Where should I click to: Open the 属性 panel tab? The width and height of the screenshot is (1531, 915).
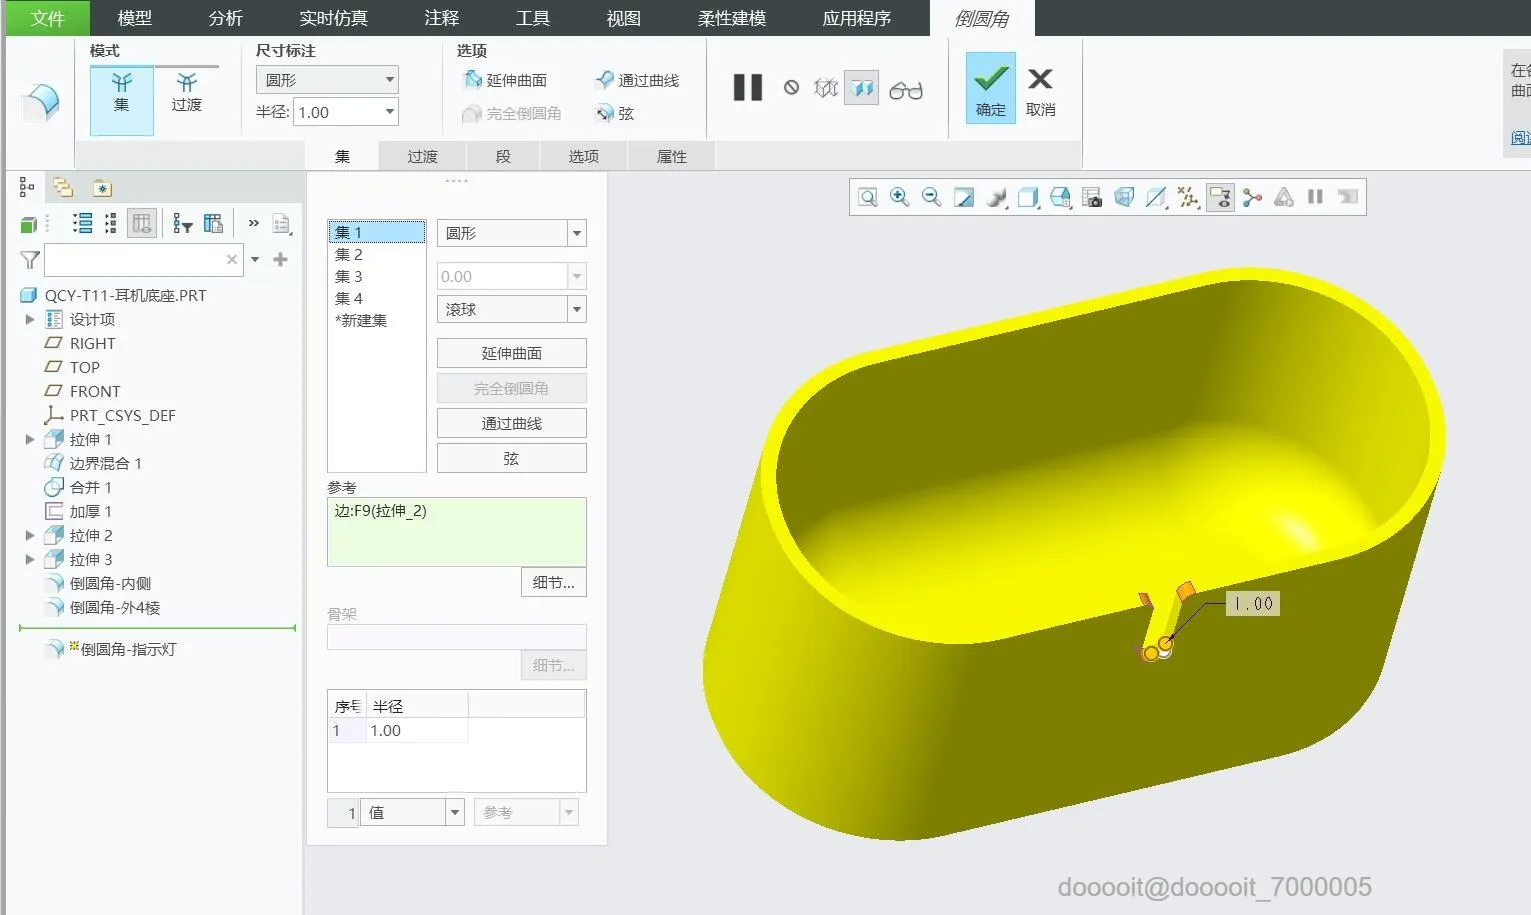[672, 156]
